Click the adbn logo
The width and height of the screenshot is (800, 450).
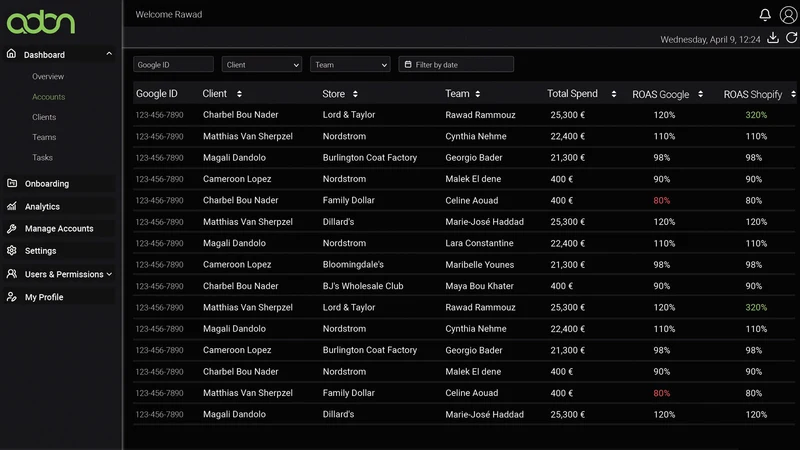click(x=41, y=22)
